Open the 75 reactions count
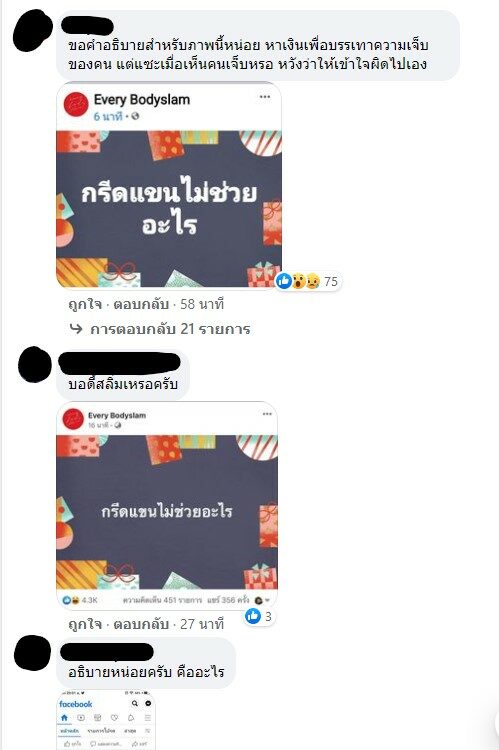Viewport: 499px width, 750px height. (308, 281)
